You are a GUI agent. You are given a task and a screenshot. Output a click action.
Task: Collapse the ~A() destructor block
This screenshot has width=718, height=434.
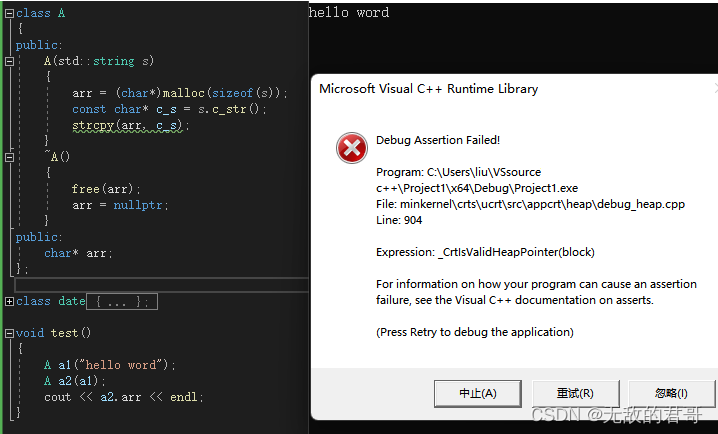coord(9,157)
